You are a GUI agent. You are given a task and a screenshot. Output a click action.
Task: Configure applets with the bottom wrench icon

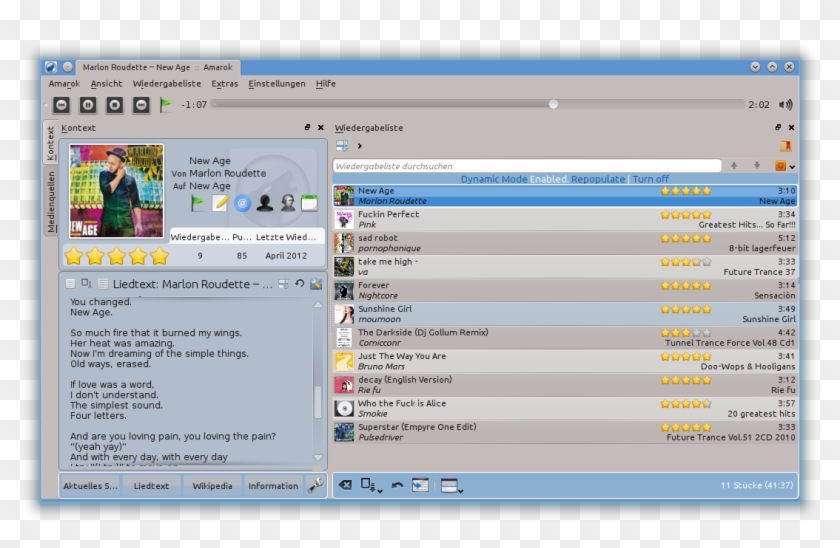(x=316, y=485)
